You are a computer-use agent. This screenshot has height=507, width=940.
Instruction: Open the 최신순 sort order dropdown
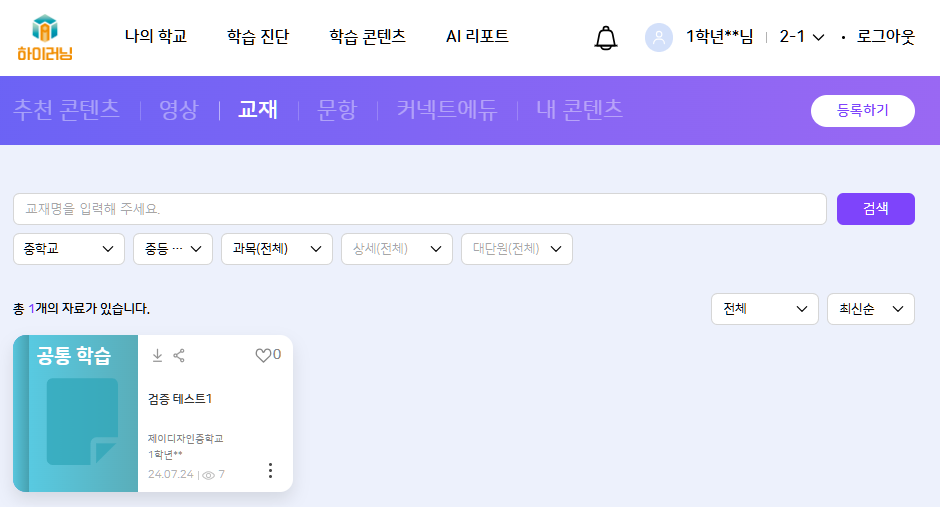[870, 309]
